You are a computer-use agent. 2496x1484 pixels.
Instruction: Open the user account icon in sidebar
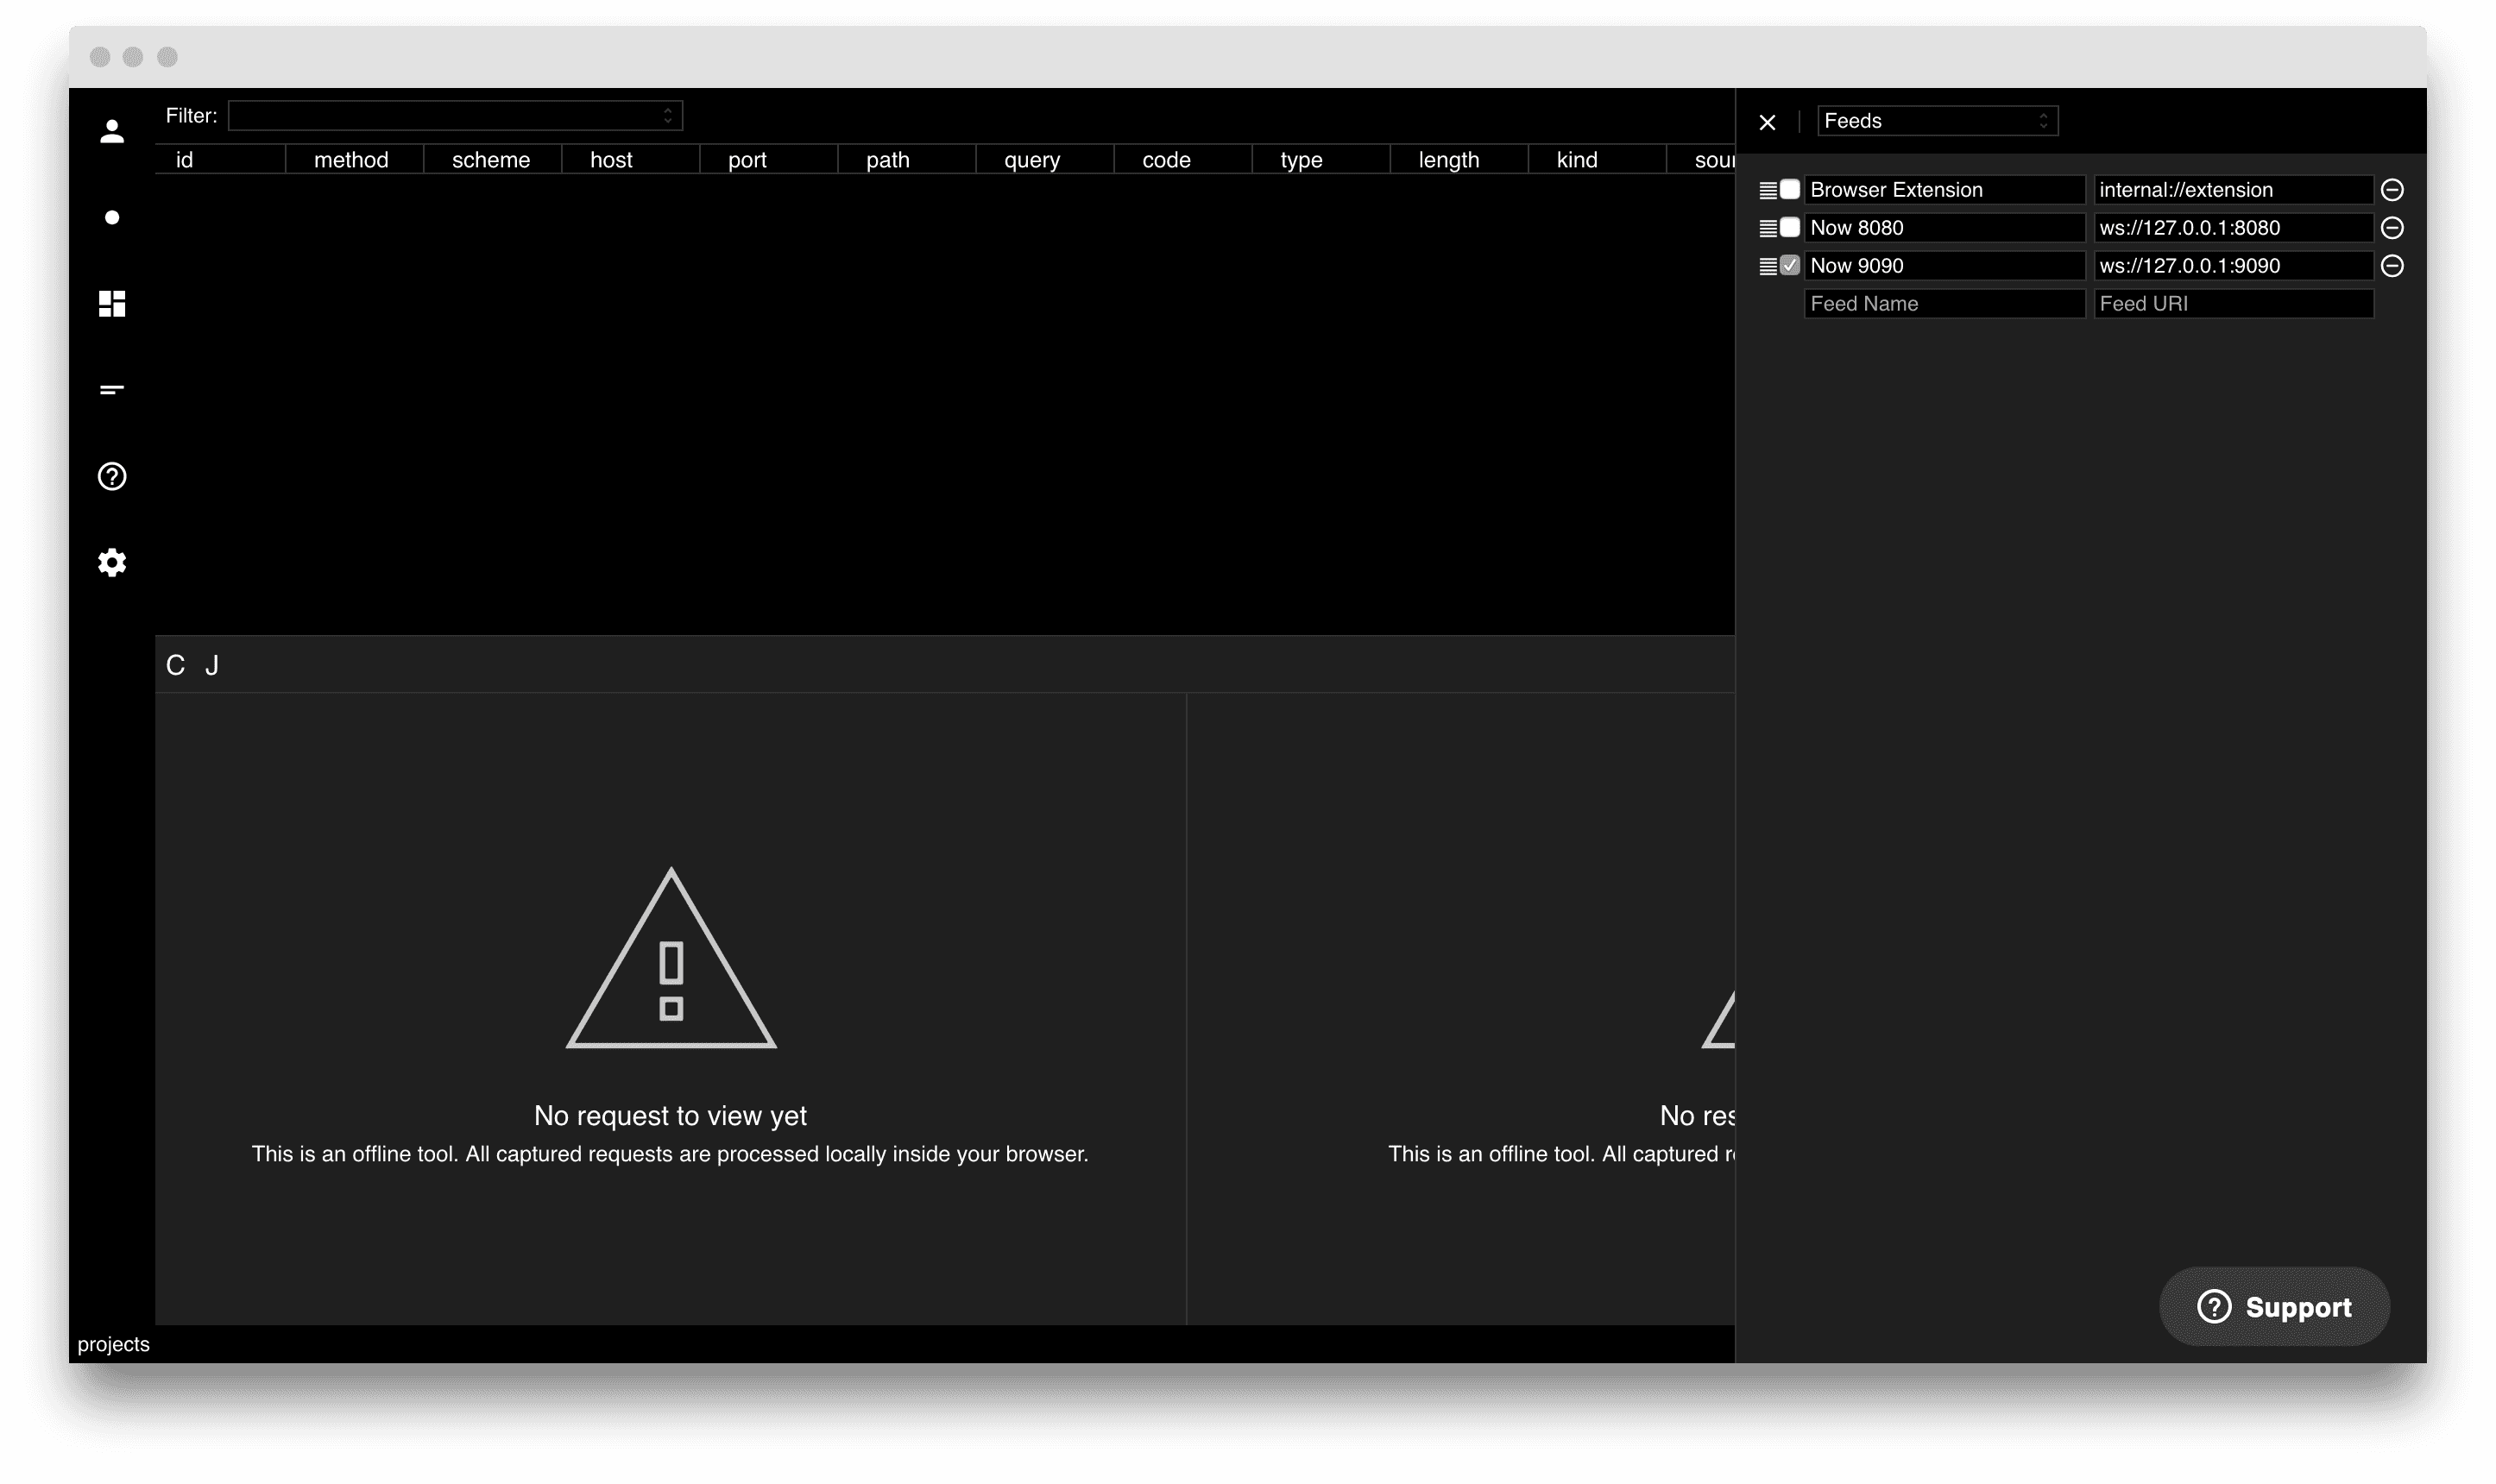click(x=112, y=131)
